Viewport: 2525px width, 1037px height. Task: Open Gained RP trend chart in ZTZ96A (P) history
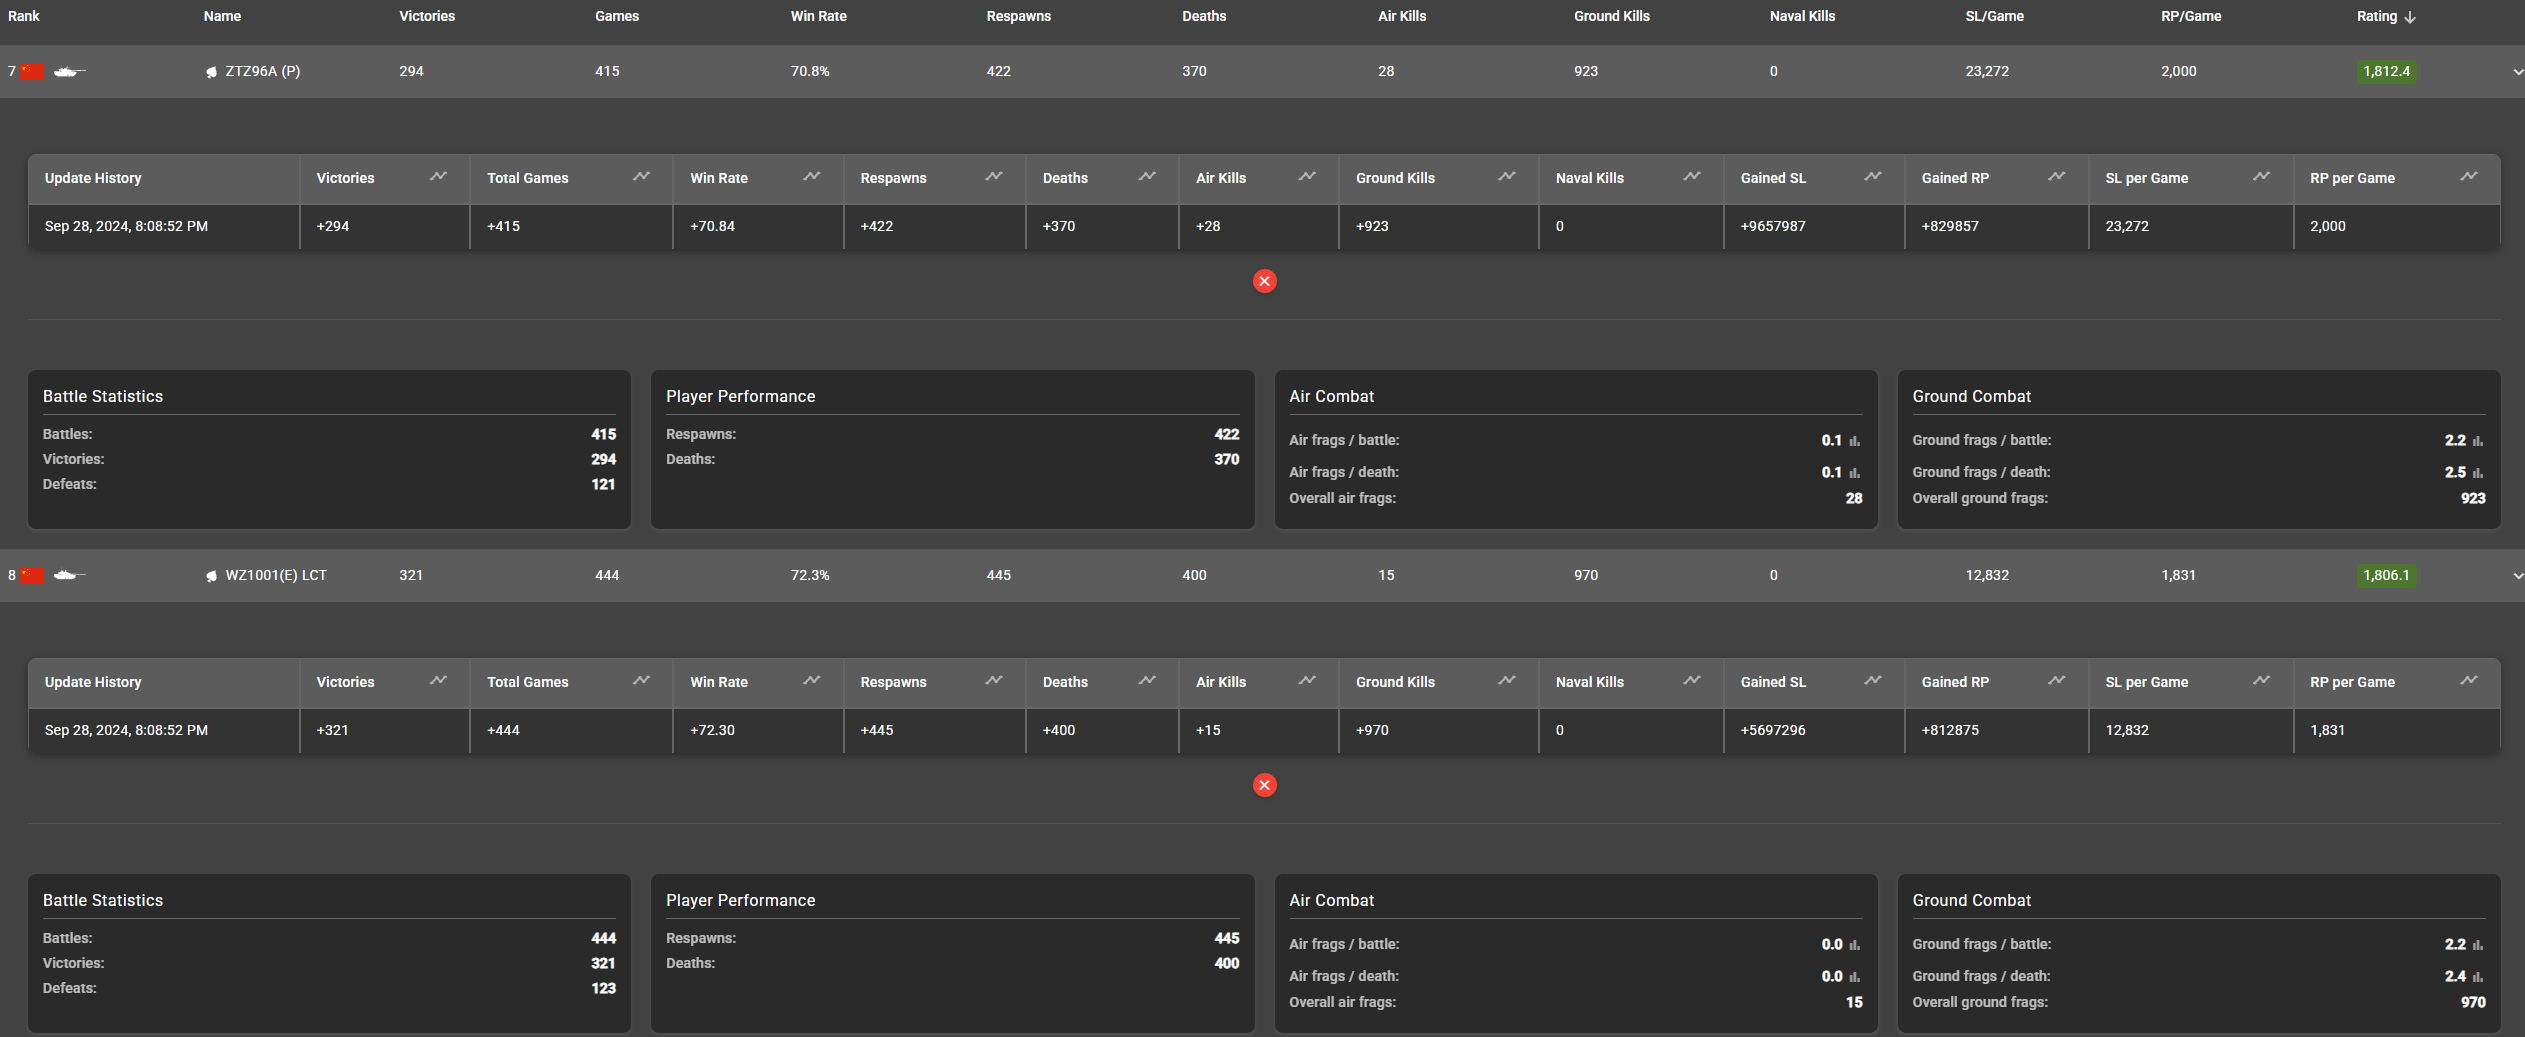tap(2056, 176)
